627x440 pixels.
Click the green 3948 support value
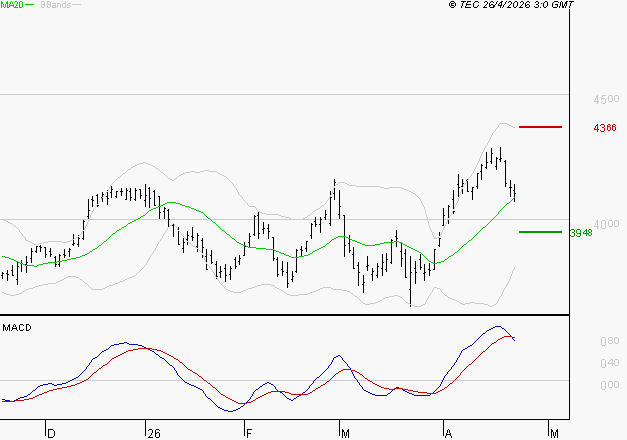581,233
